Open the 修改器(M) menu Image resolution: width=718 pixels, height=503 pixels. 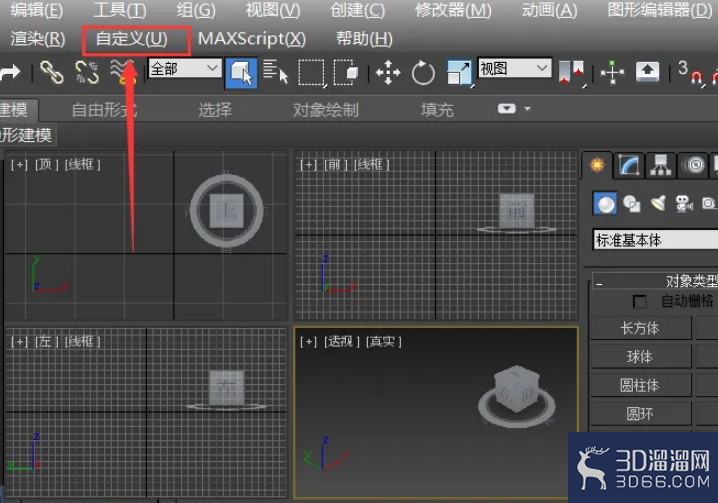[x=453, y=10]
